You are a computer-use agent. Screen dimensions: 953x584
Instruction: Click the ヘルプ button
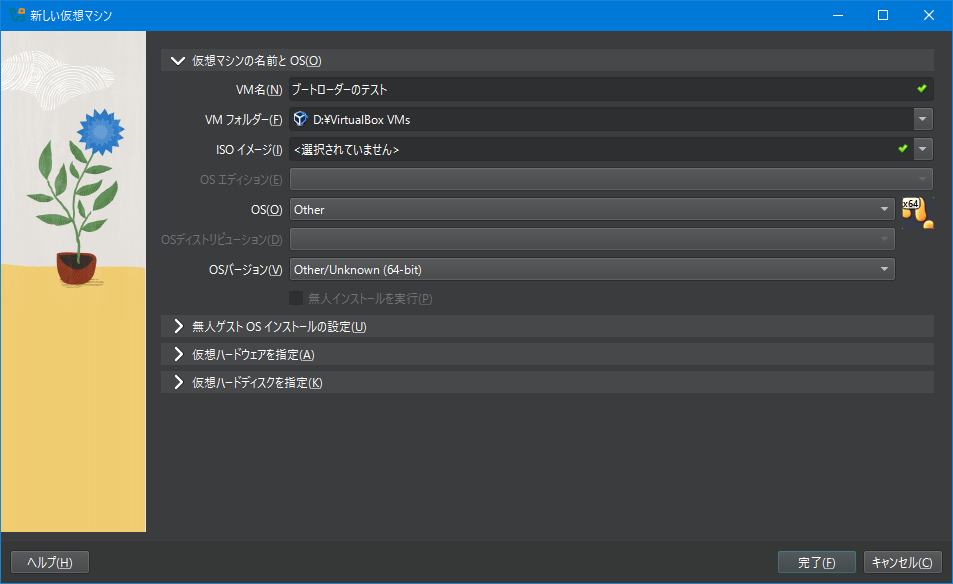[50, 562]
